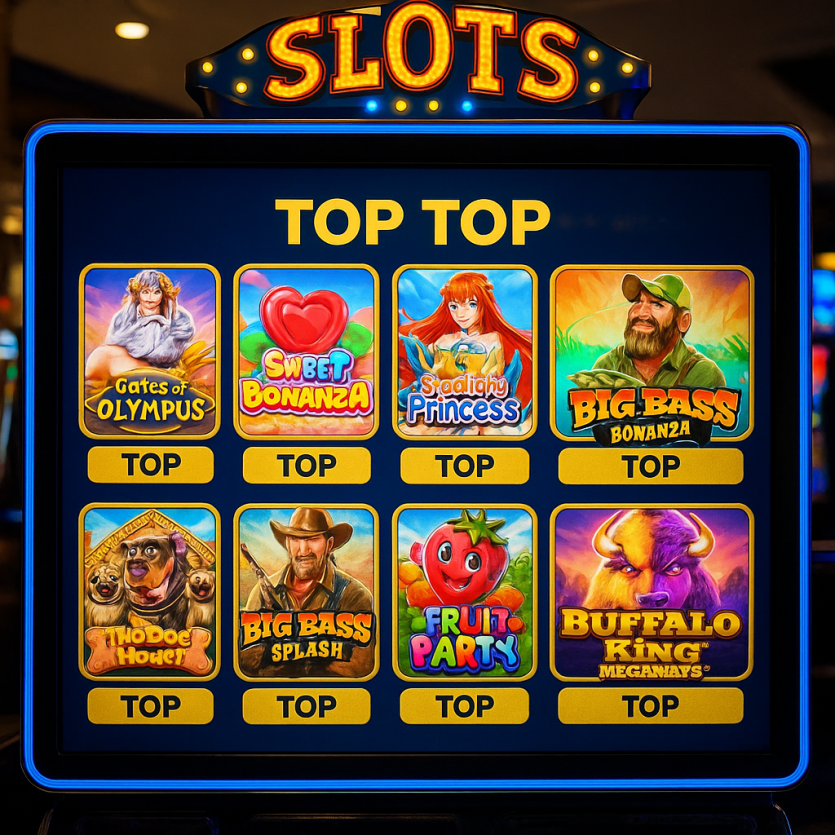This screenshot has width=835, height=835.
Task: Choose The Dog House game icon
Action: [x=150, y=592]
